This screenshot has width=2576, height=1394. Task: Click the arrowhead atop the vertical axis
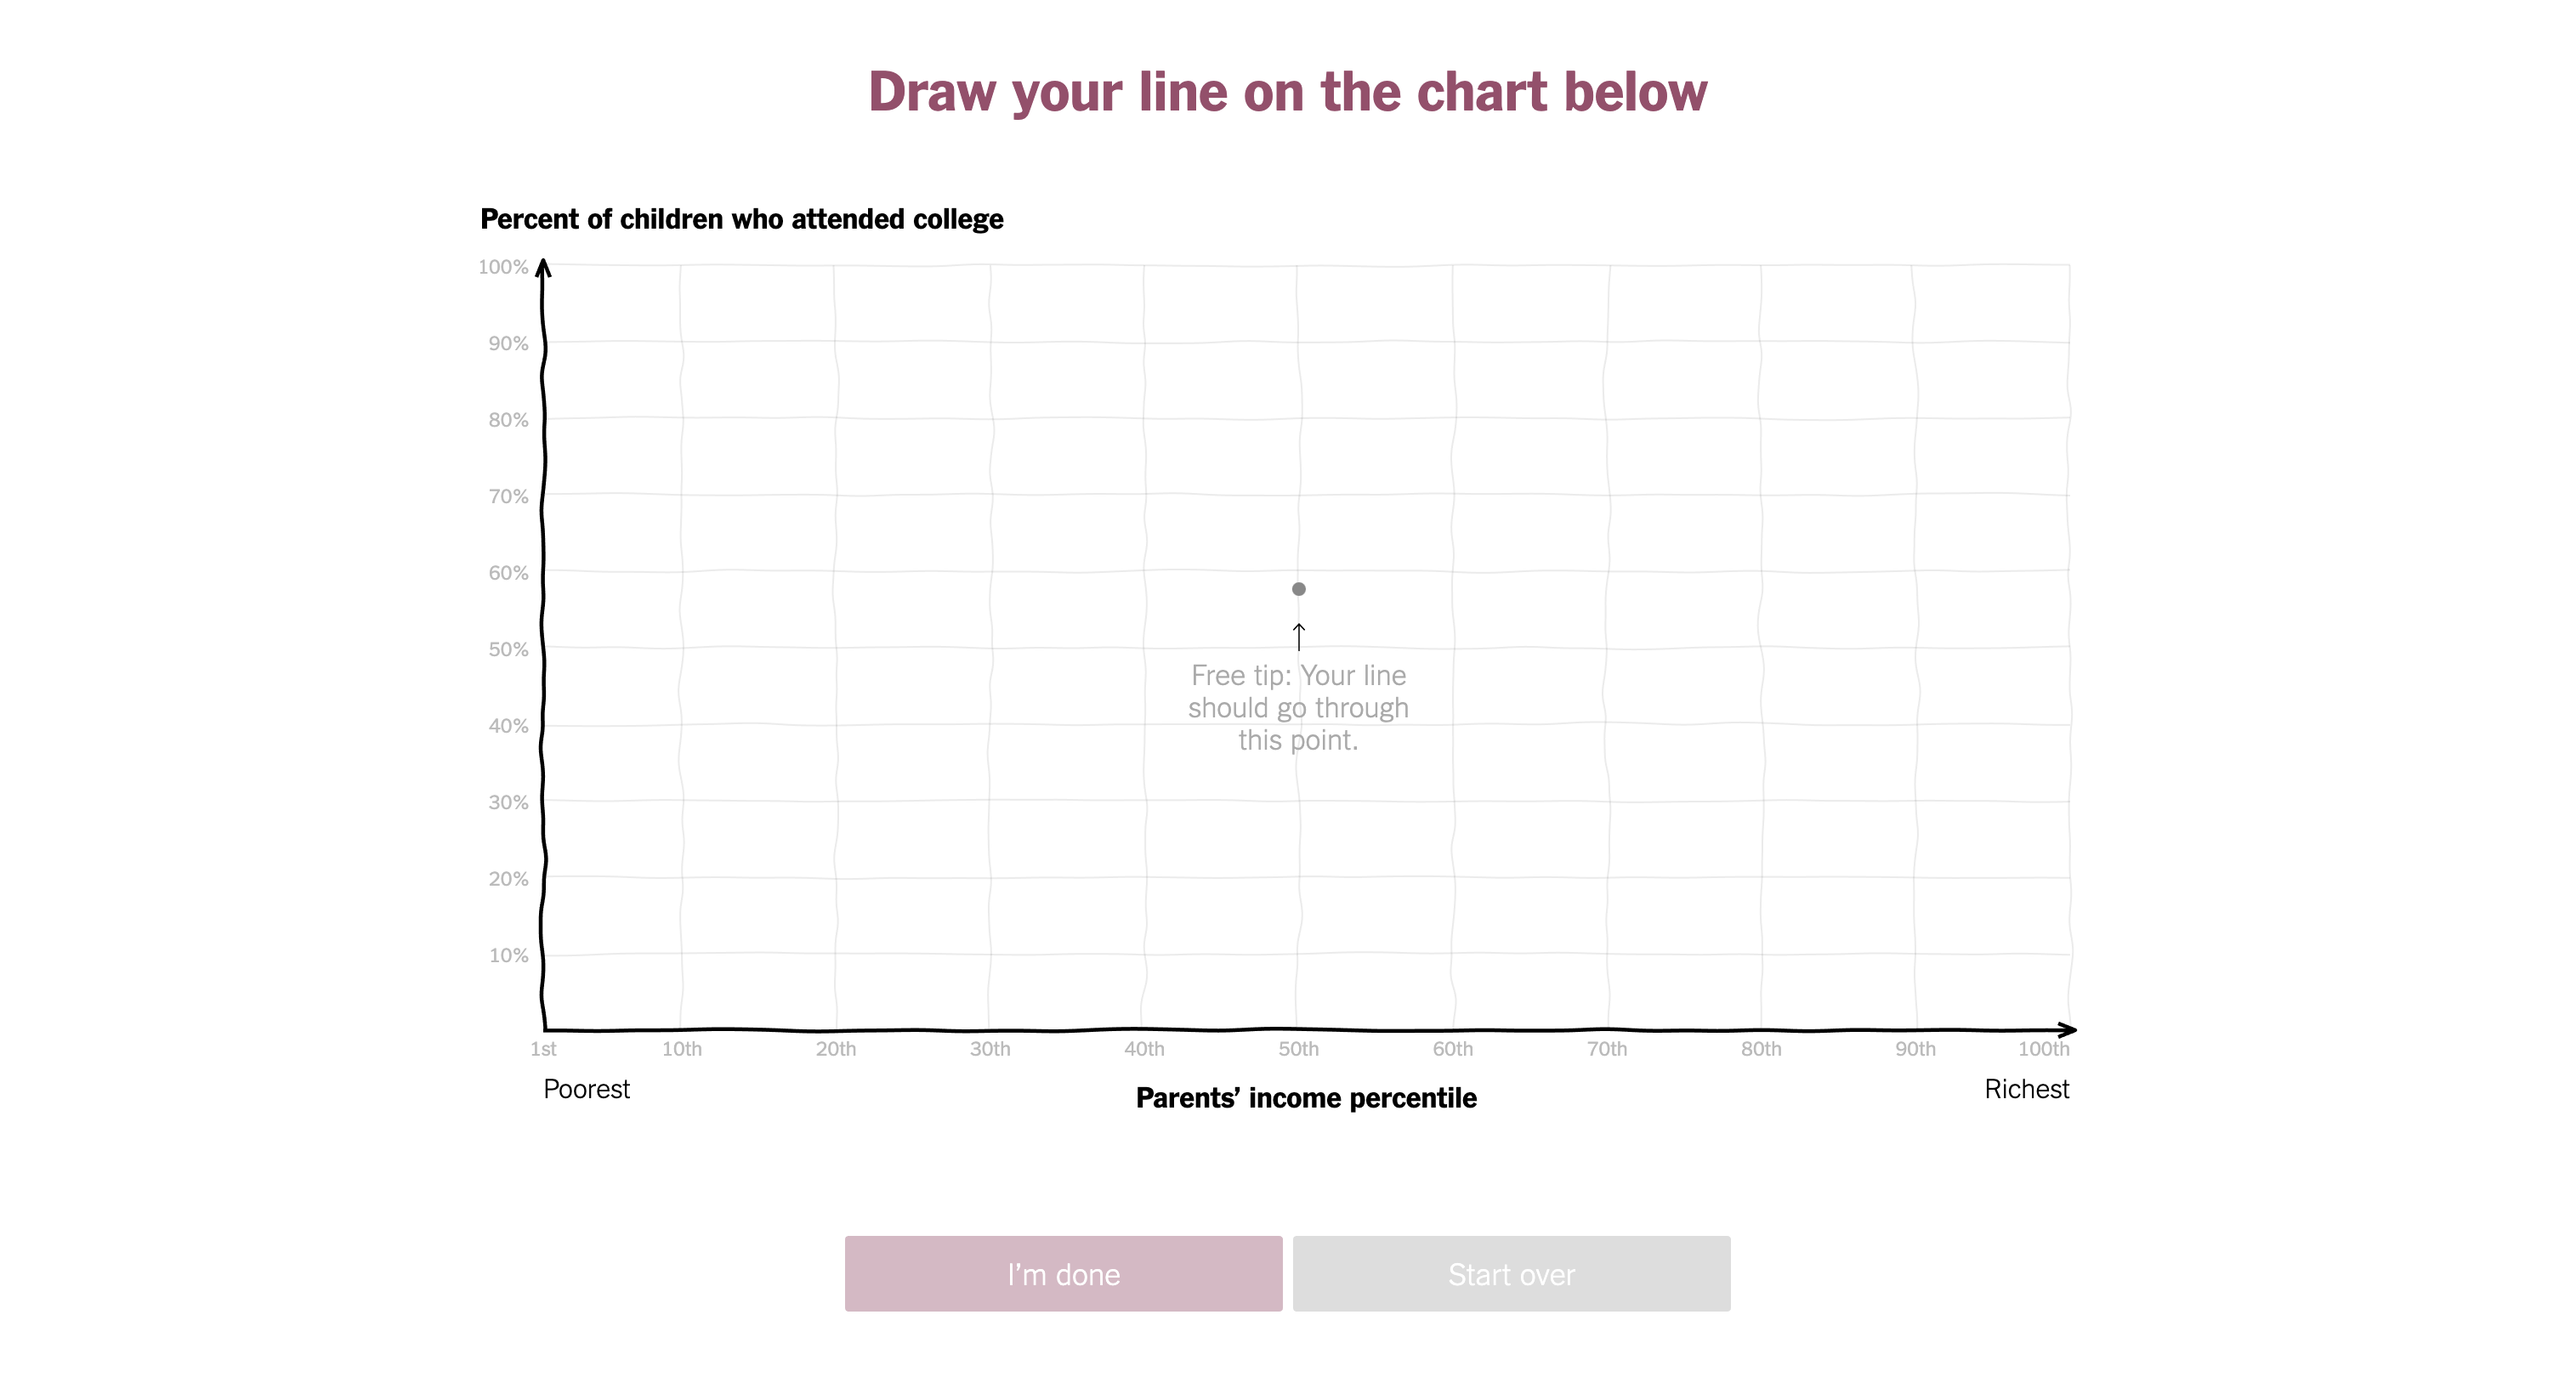click(x=543, y=267)
